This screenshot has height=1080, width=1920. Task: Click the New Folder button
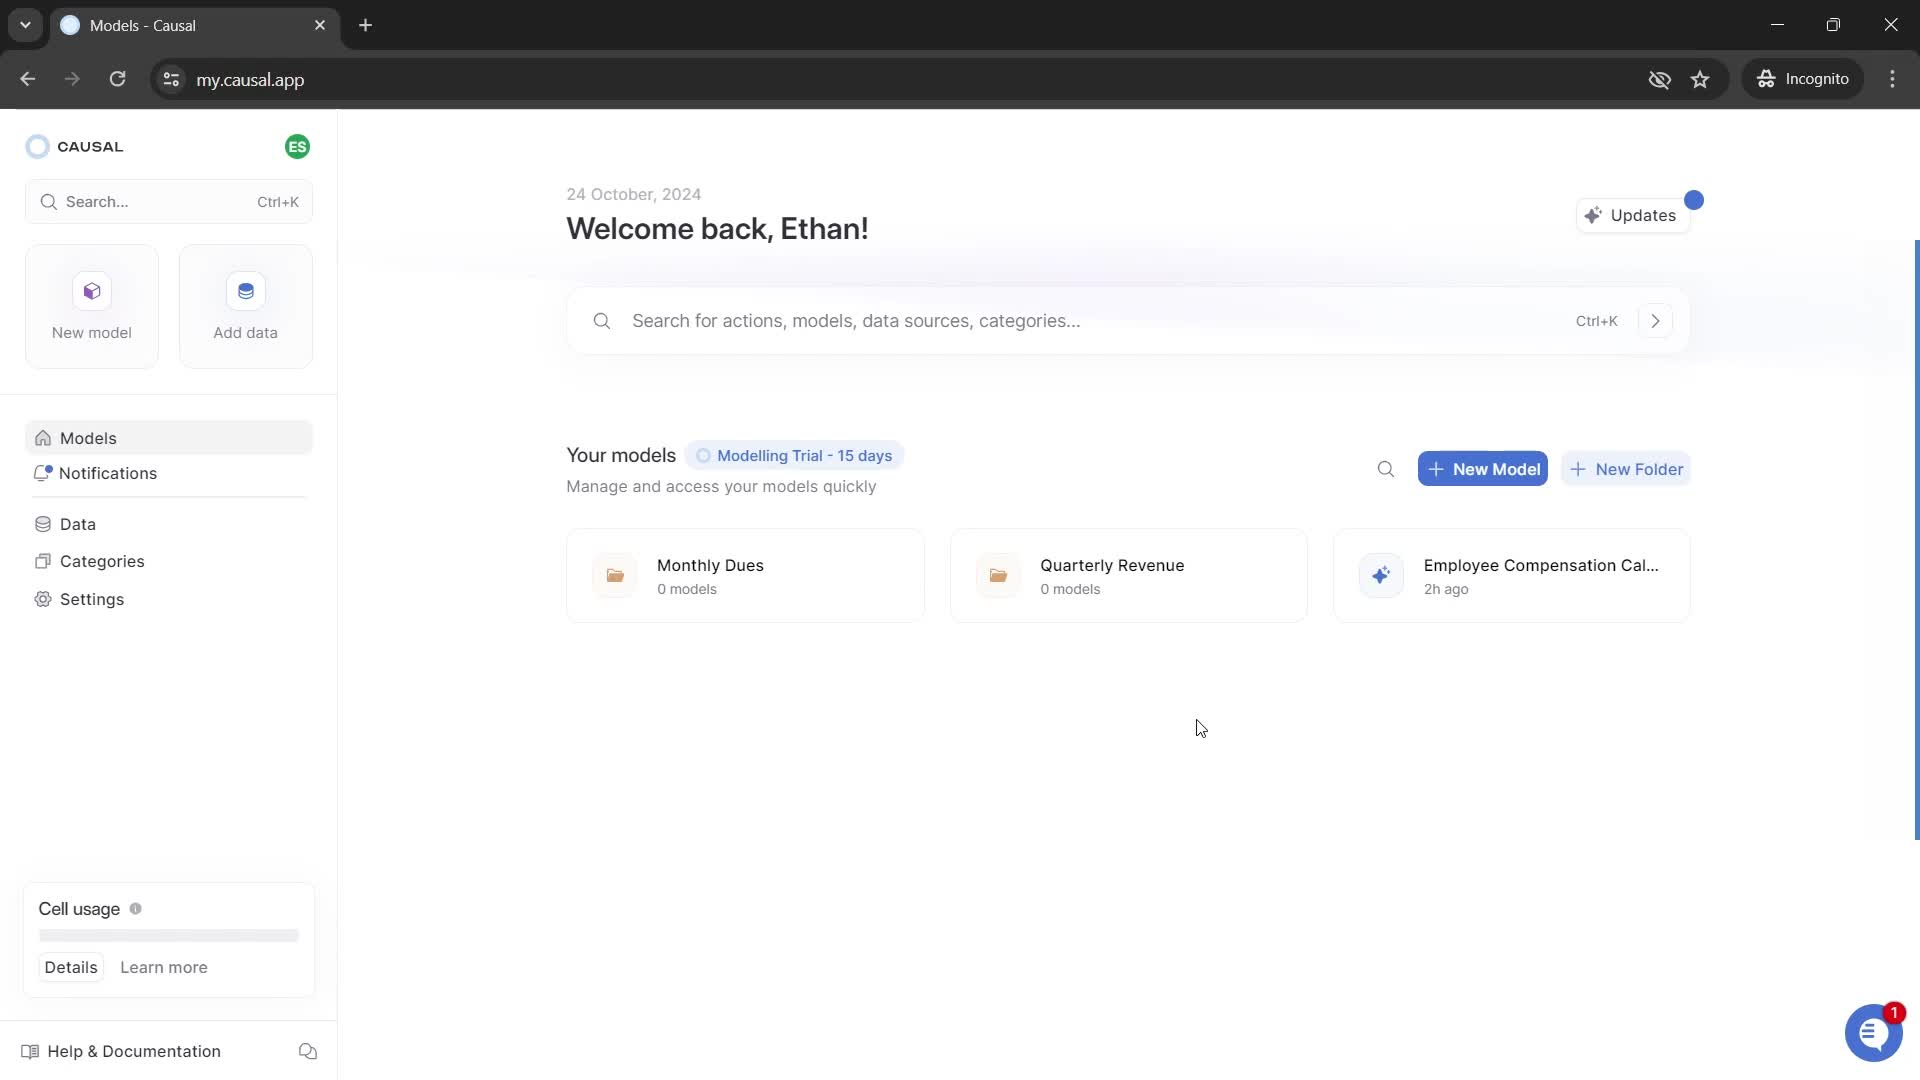tap(1626, 469)
